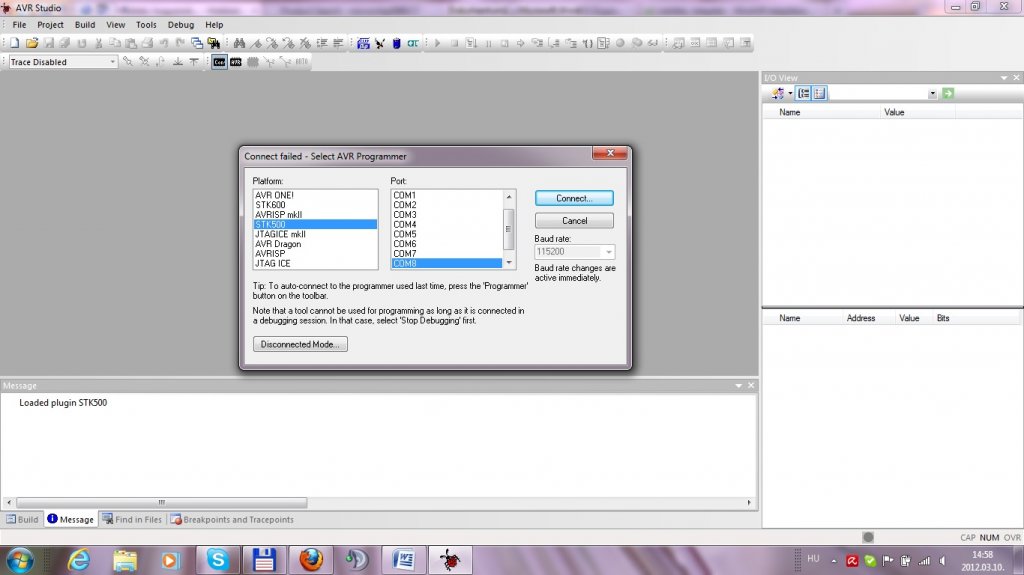Click the 'Con' button in the second toolbar
The image size is (1024, 575).
pyautogui.click(x=219, y=61)
